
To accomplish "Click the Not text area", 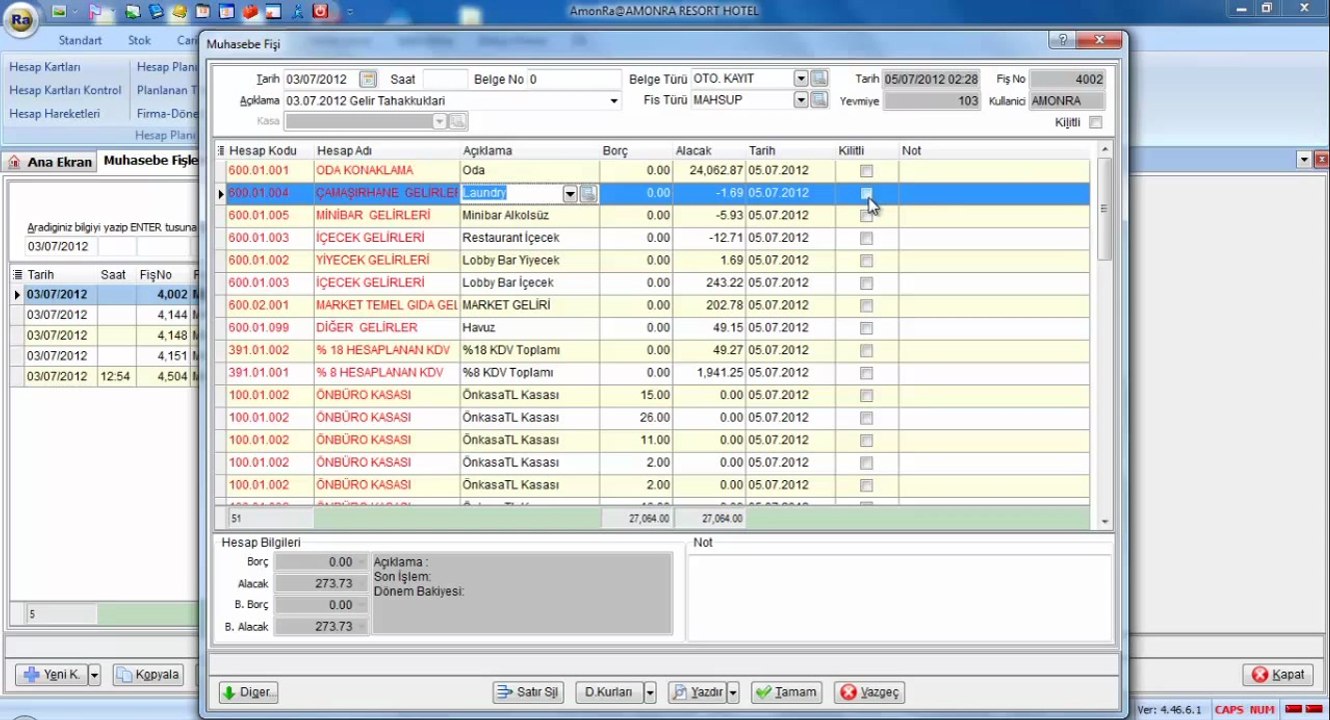I will 900,596.
